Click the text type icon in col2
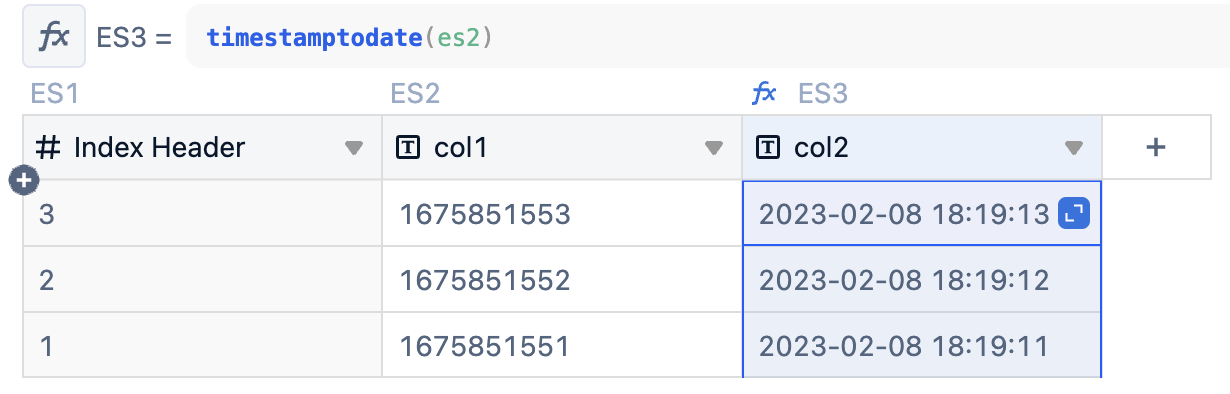This screenshot has width=1230, height=394. (768, 148)
